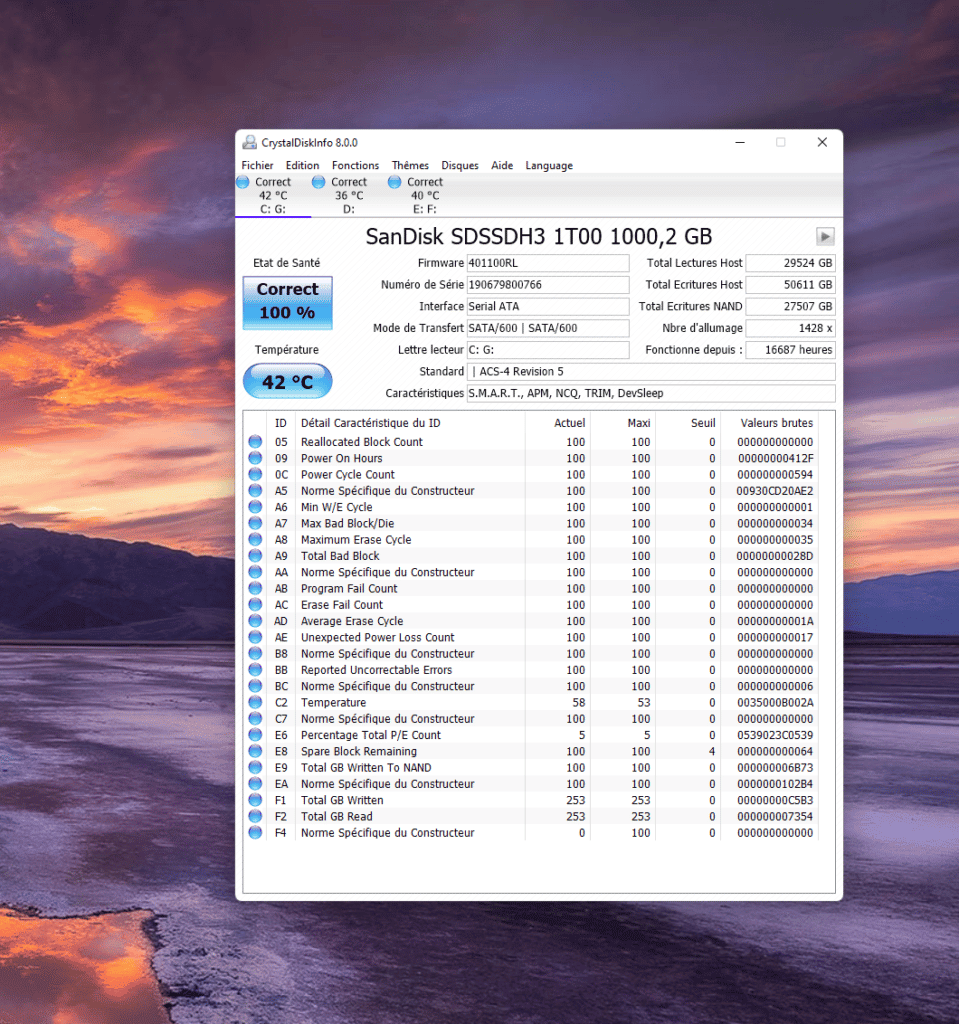The height and width of the screenshot is (1024, 959).
Task: Click the Firmware field 401100RL
Action: (x=547, y=263)
